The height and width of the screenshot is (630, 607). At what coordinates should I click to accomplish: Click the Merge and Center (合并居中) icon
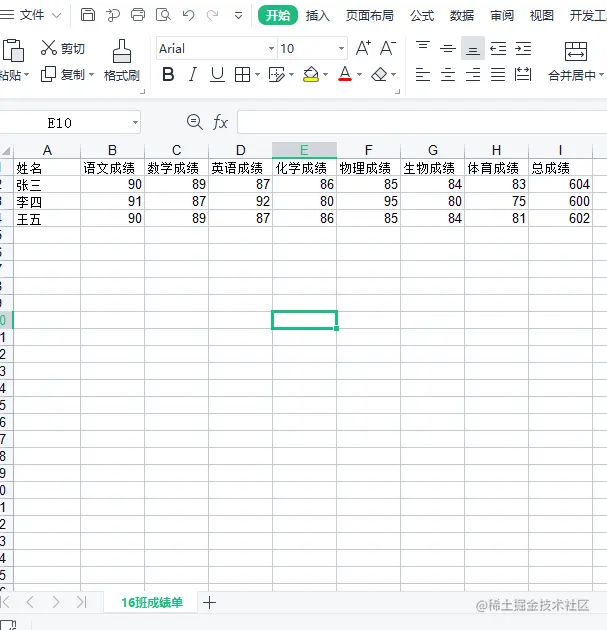point(576,51)
